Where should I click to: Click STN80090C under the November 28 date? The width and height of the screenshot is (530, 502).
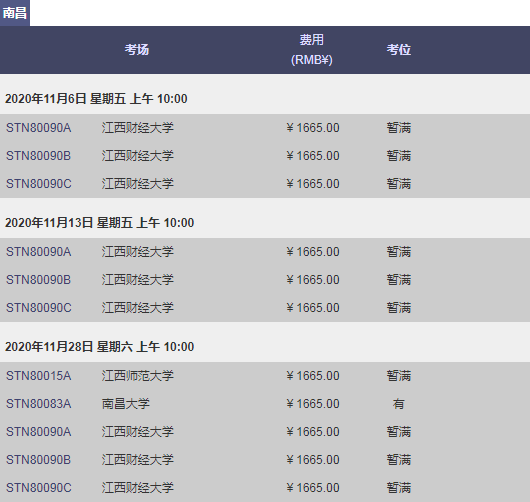pos(39,488)
